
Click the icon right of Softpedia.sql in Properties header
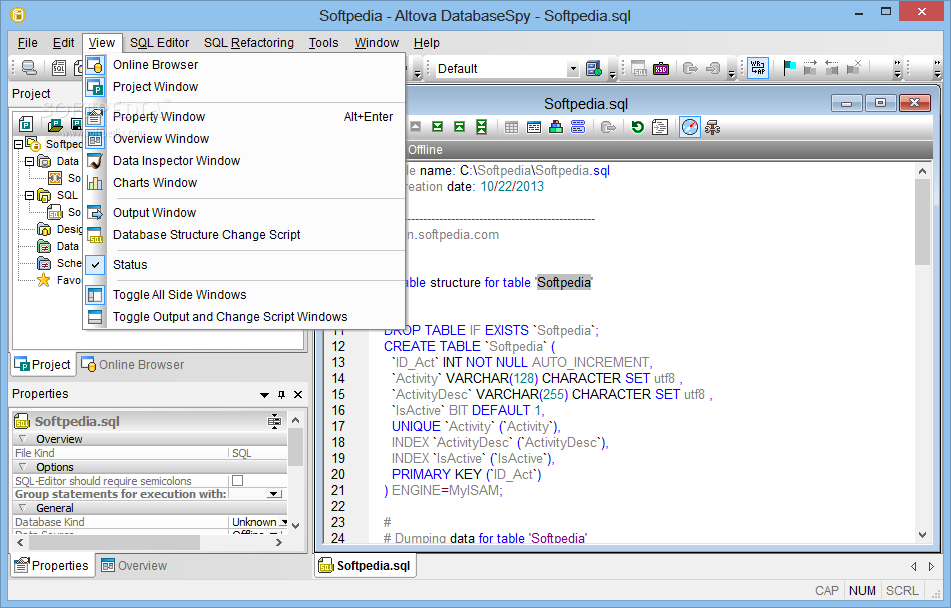274,421
